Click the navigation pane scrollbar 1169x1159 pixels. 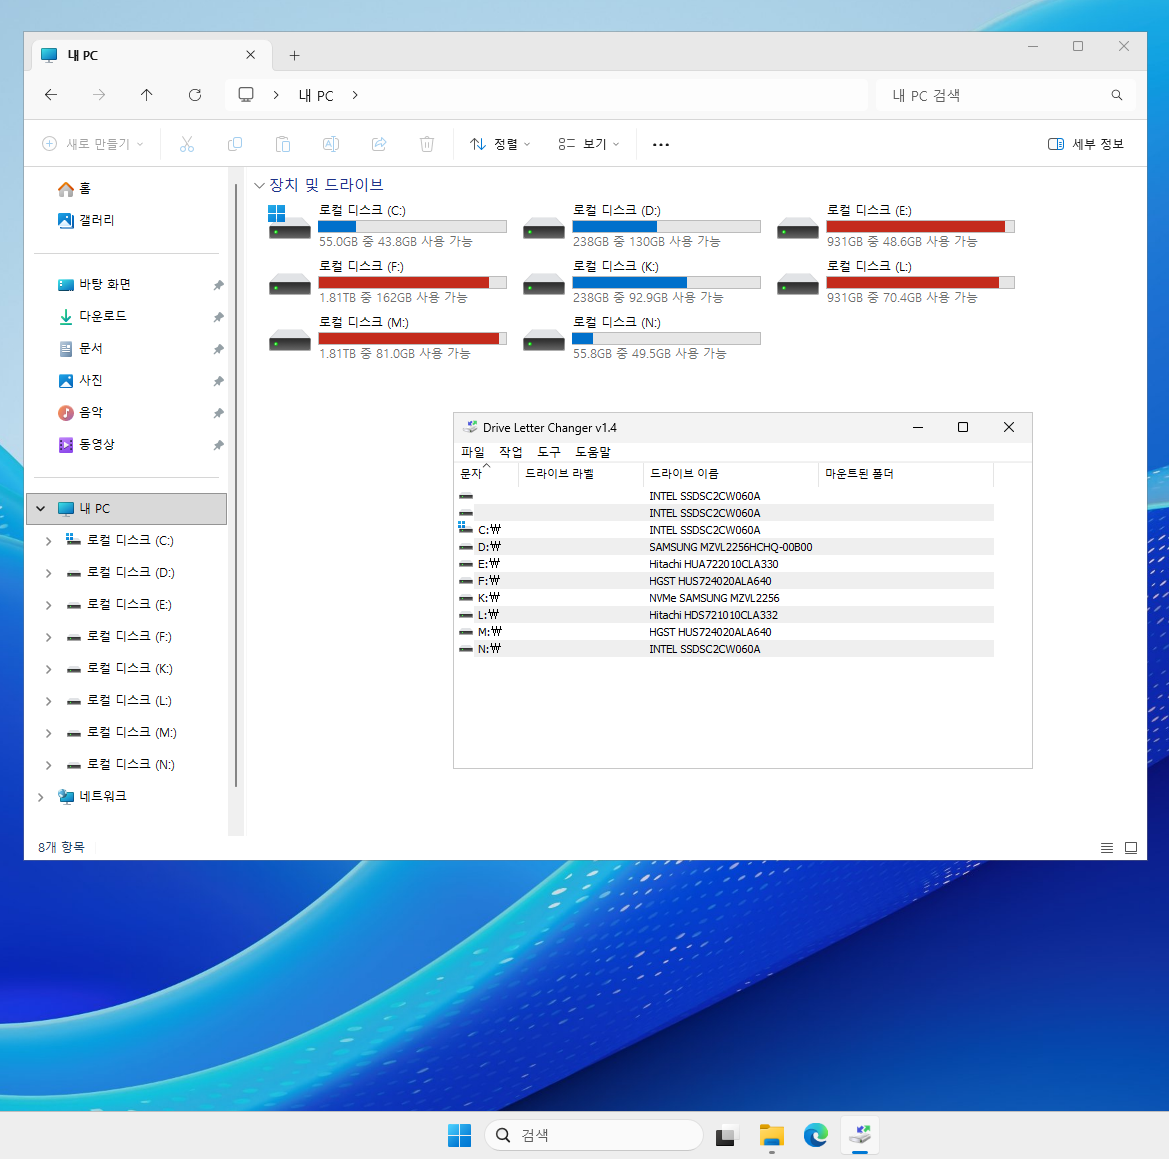[x=236, y=484]
